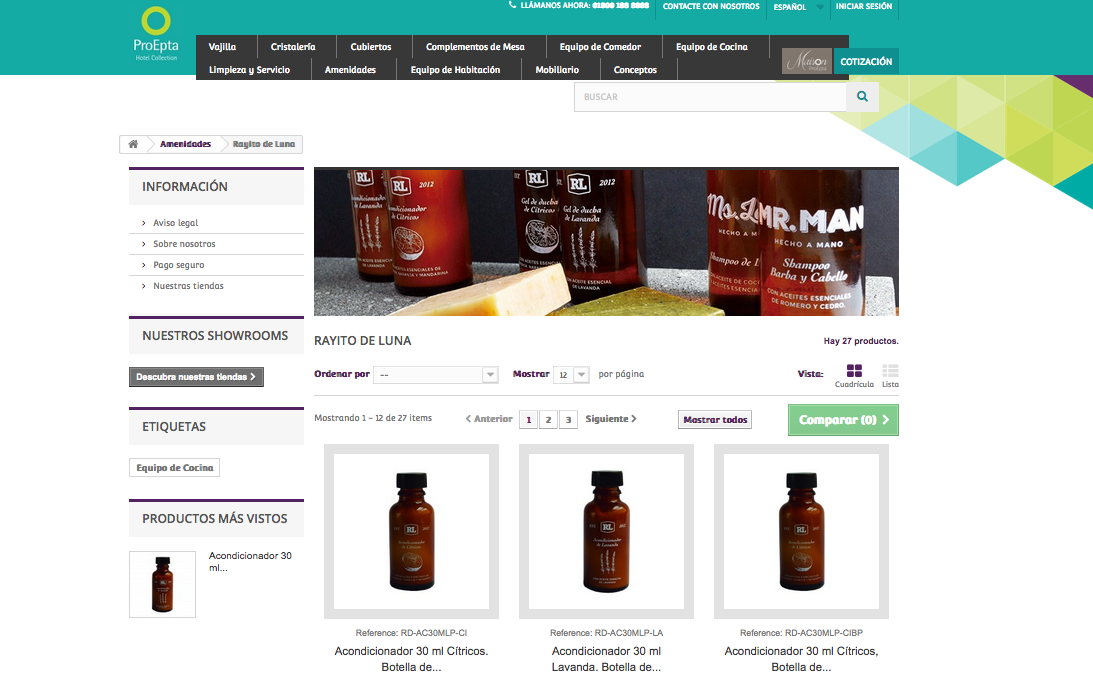Open the Mobiliario menu
The image size is (1093, 682).
pos(557,70)
